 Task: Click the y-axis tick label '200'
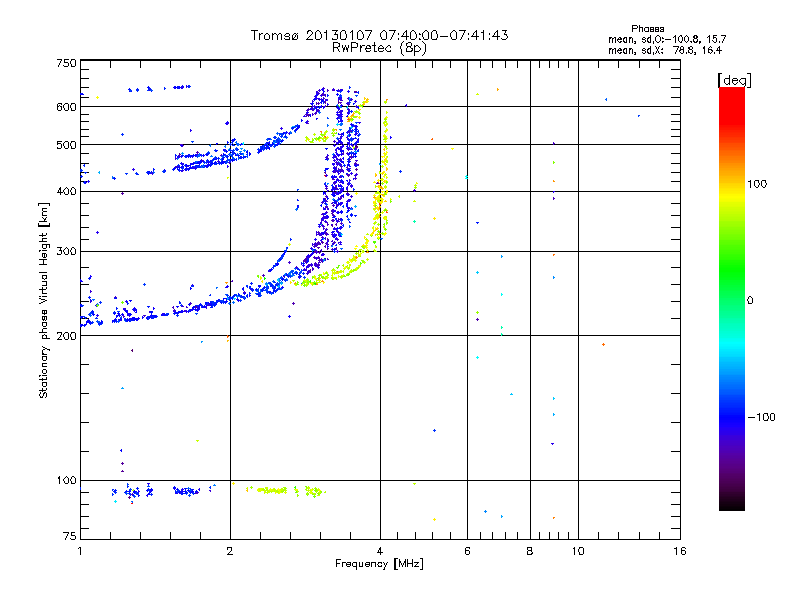pos(66,336)
